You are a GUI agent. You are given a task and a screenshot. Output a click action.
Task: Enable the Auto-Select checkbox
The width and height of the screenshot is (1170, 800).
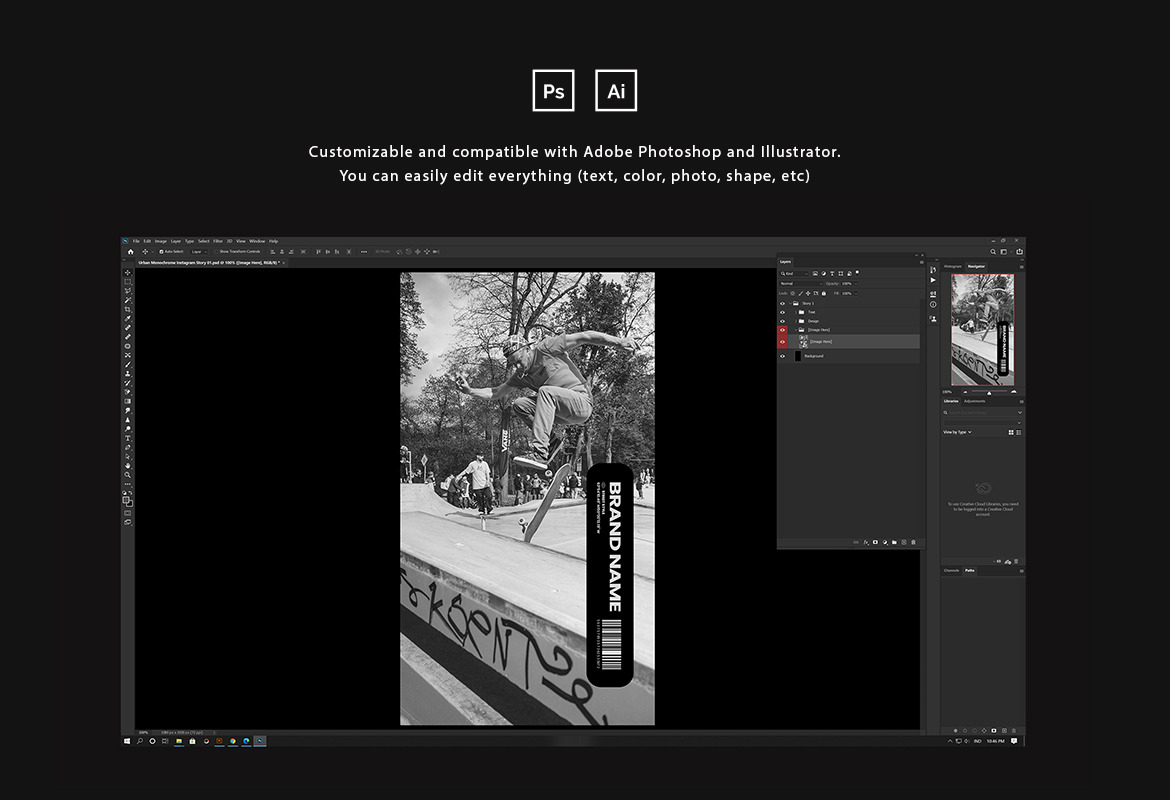(x=159, y=252)
